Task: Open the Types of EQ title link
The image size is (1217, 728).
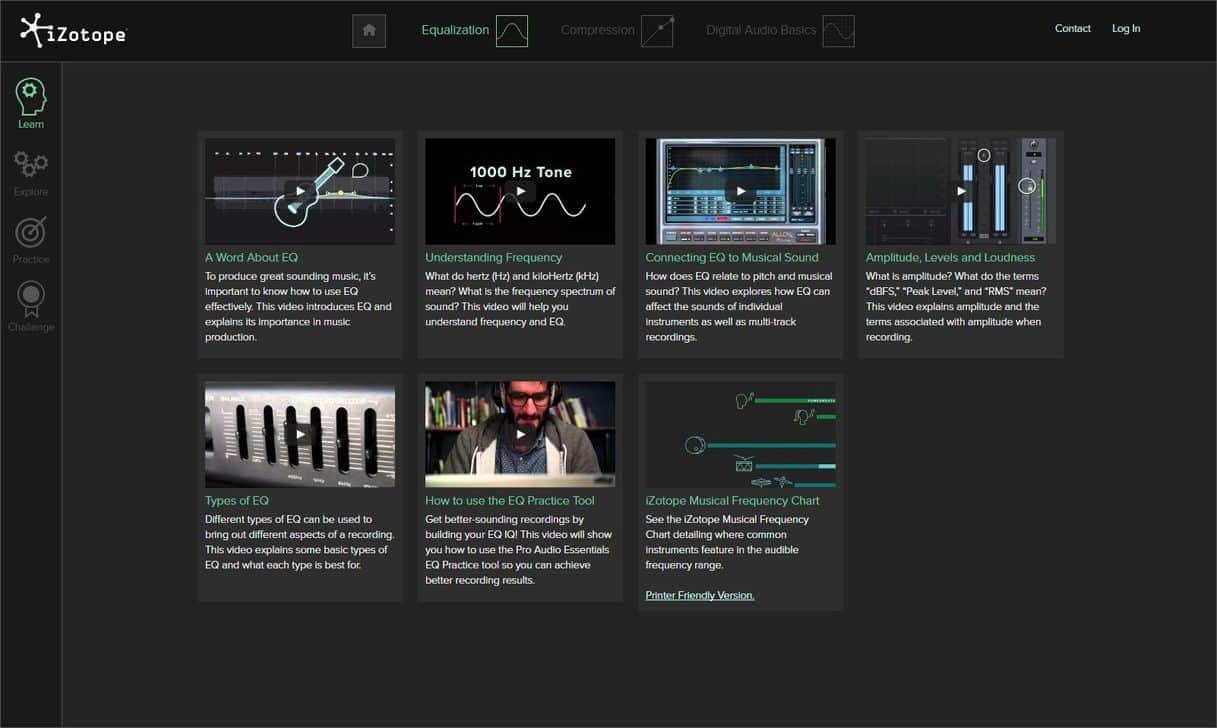Action: tap(237, 501)
